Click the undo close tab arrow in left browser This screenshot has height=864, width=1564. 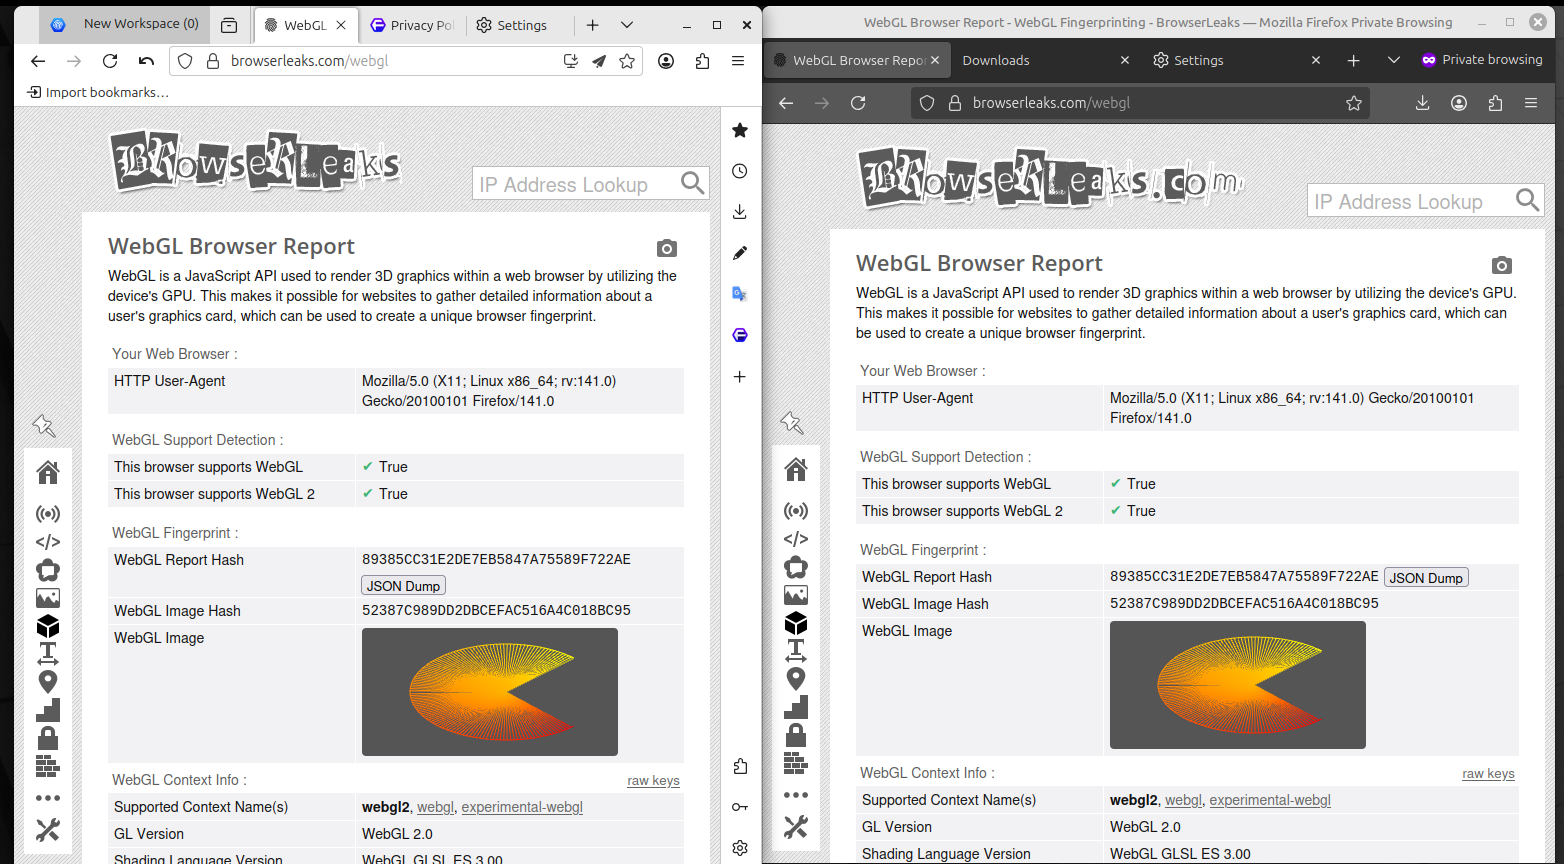coord(146,61)
